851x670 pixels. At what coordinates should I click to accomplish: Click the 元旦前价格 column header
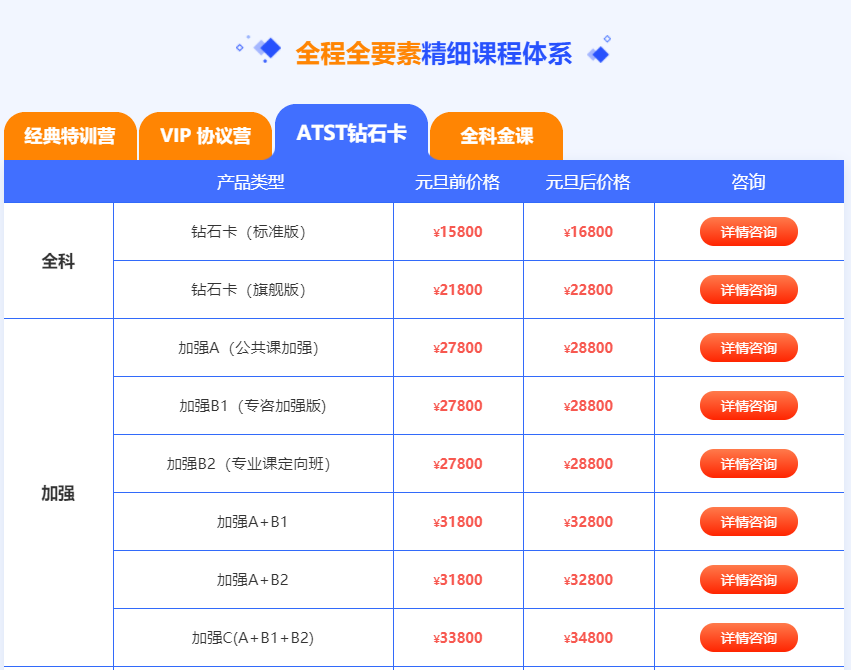[x=458, y=182]
